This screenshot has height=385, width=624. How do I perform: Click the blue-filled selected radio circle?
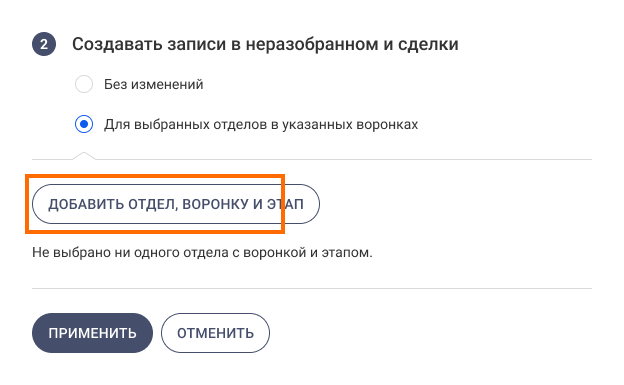84,124
